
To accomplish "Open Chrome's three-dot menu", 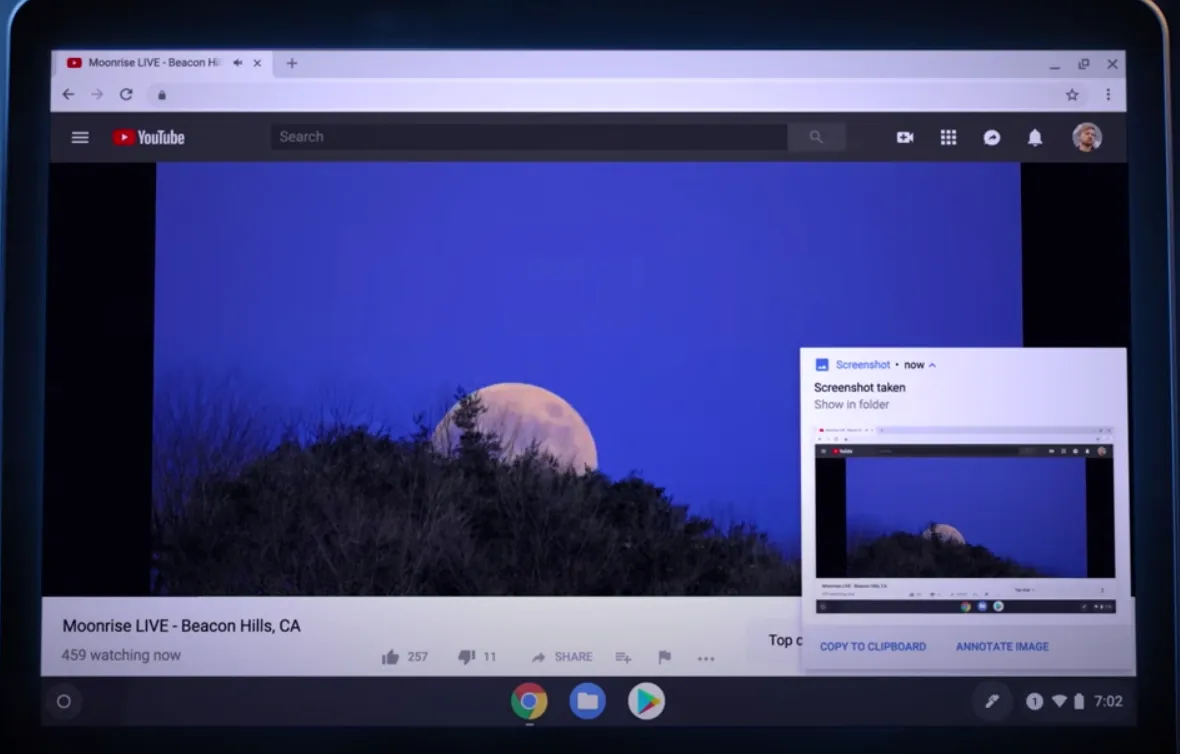I will tap(1108, 93).
